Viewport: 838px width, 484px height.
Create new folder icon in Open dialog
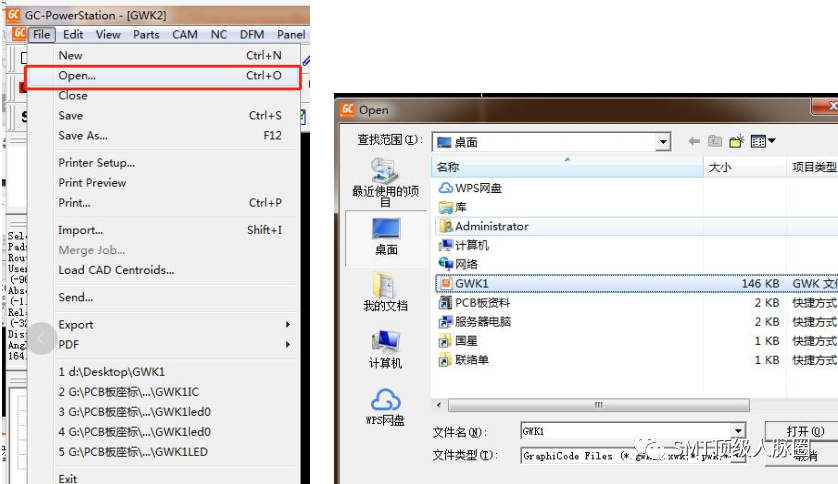(x=736, y=141)
